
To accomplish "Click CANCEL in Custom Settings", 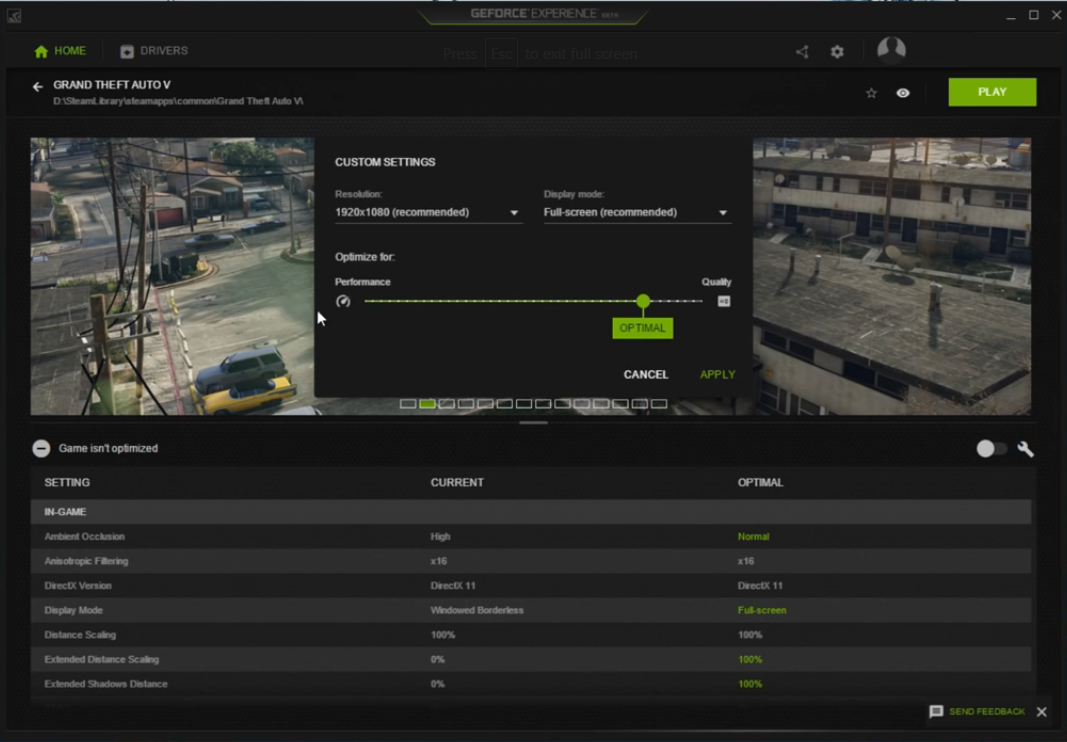I will click(x=646, y=374).
